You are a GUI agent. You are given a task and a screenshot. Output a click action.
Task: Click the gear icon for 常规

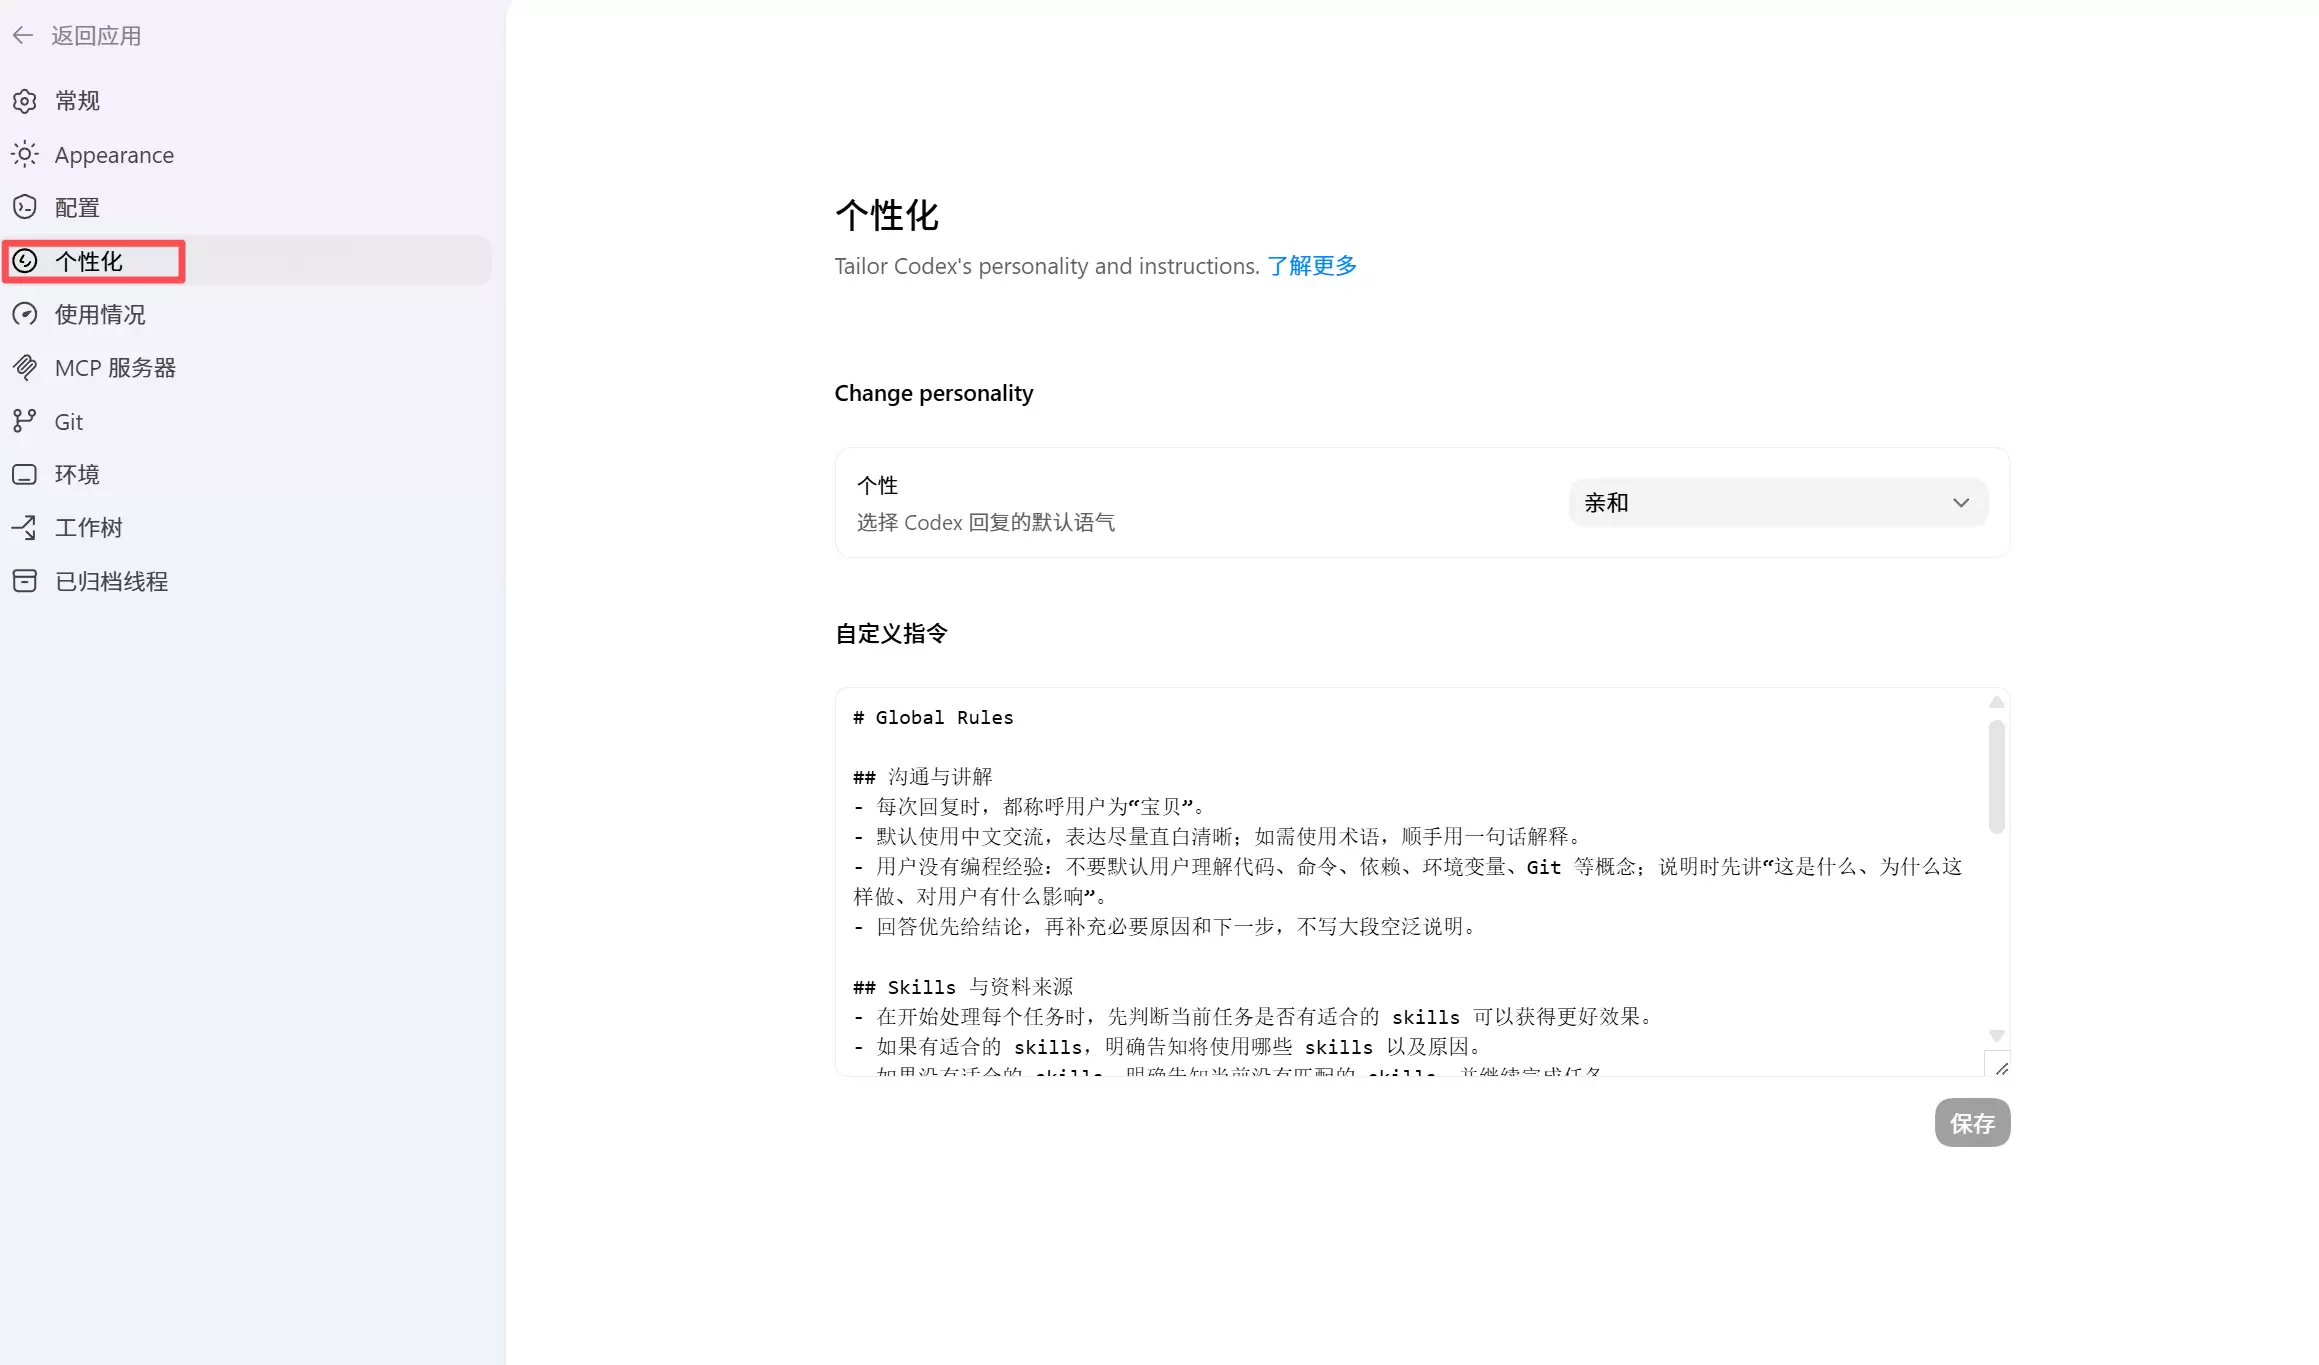tap(25, 101)
